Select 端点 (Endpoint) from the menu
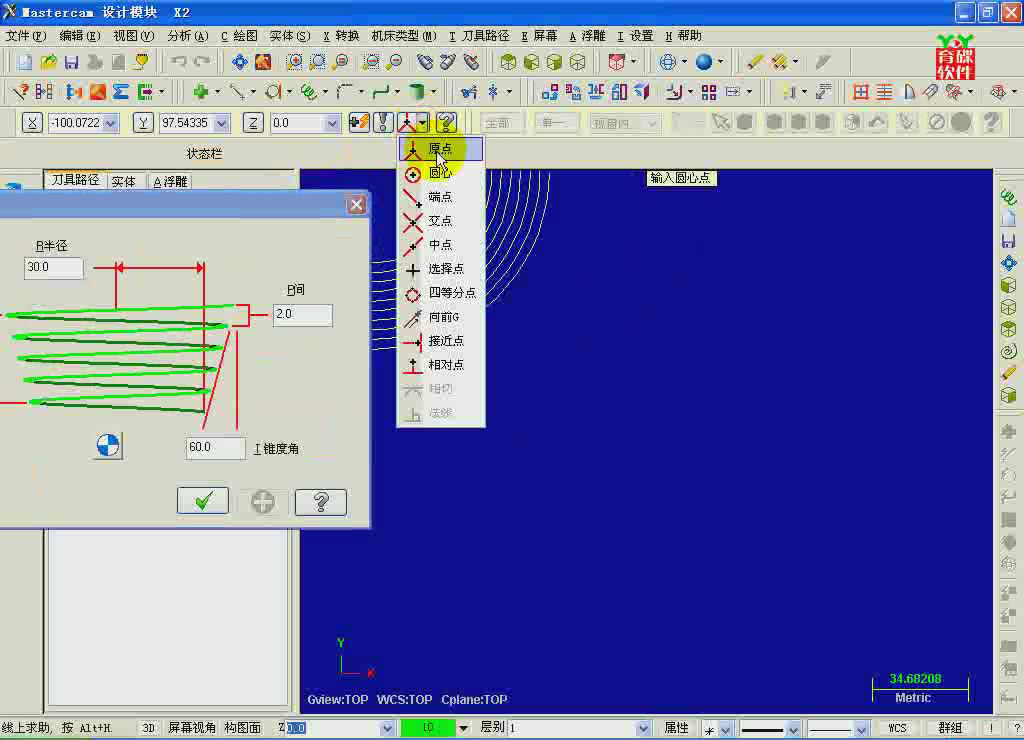 (441, 197)
